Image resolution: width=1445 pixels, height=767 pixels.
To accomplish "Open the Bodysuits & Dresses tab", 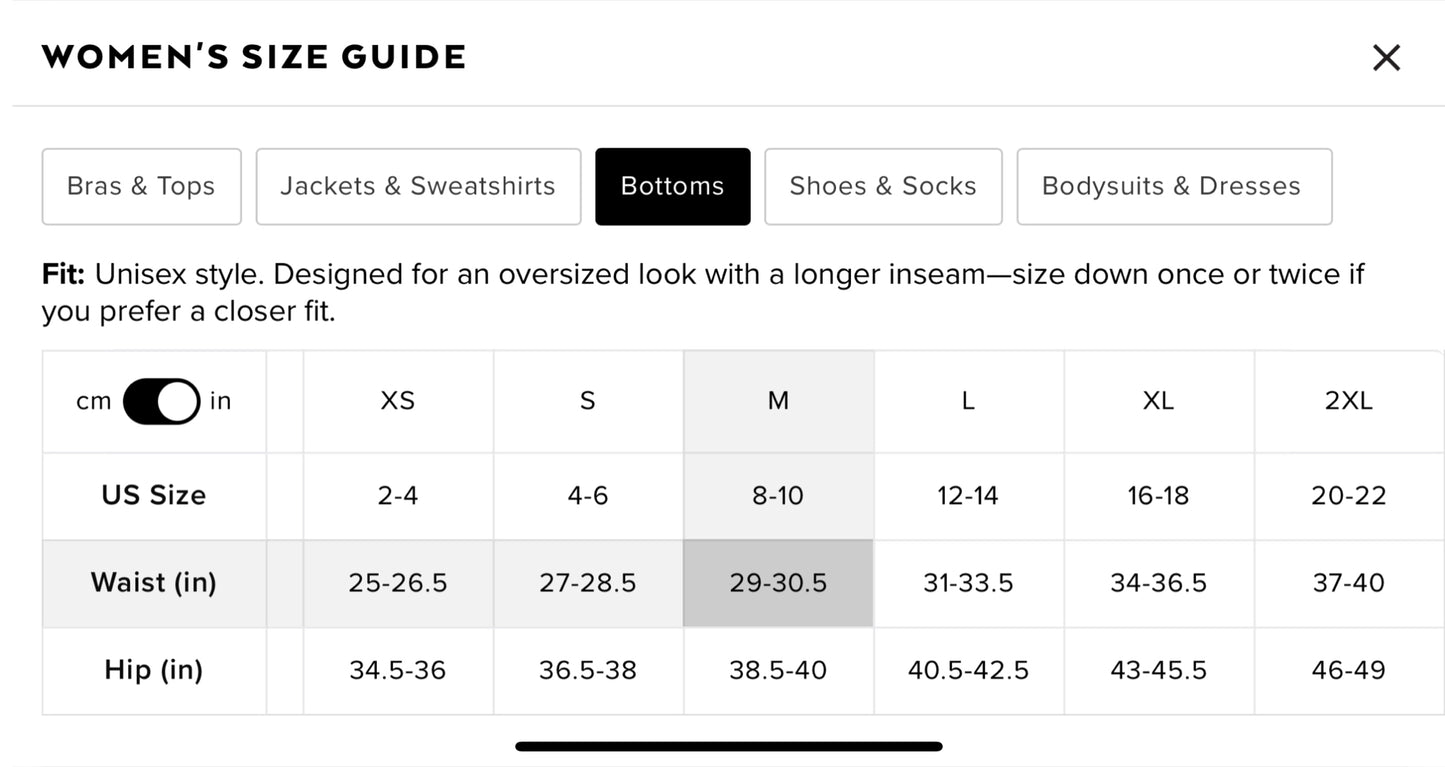I will [1173, 187].
